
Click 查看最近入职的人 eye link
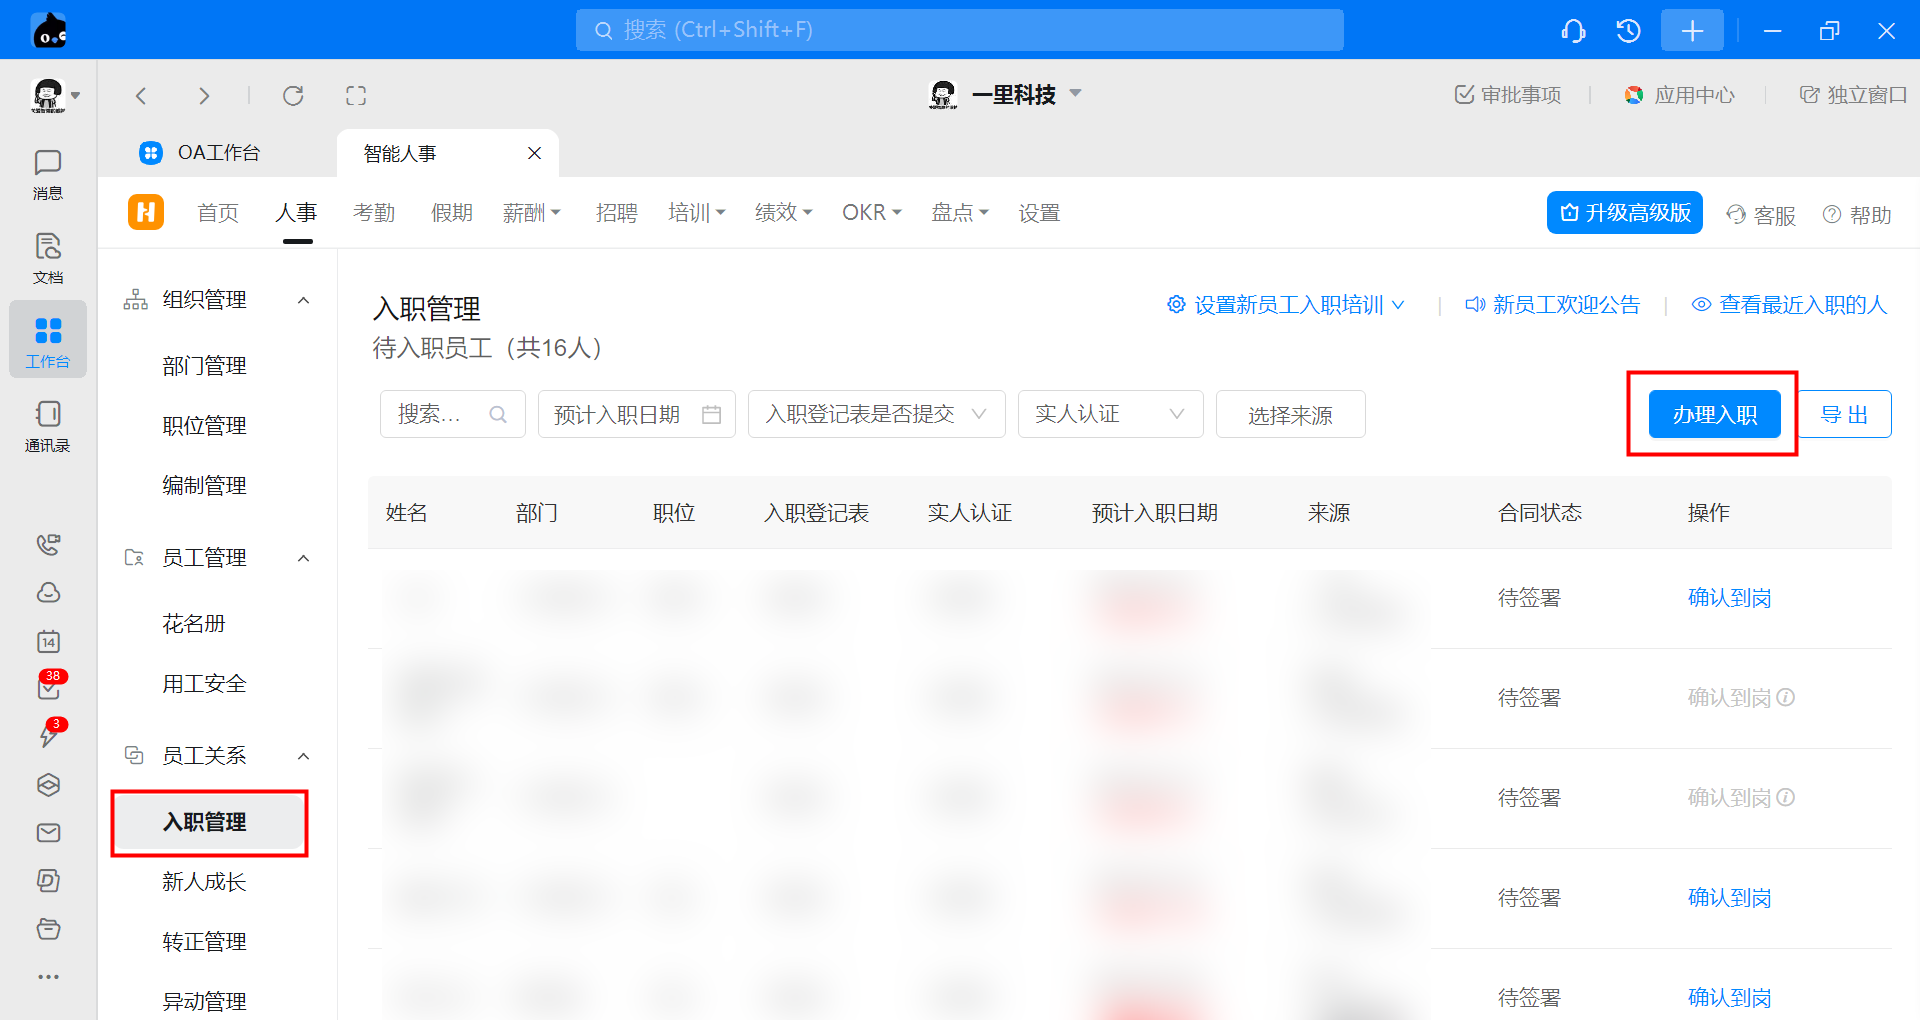tap(1788, 305)
